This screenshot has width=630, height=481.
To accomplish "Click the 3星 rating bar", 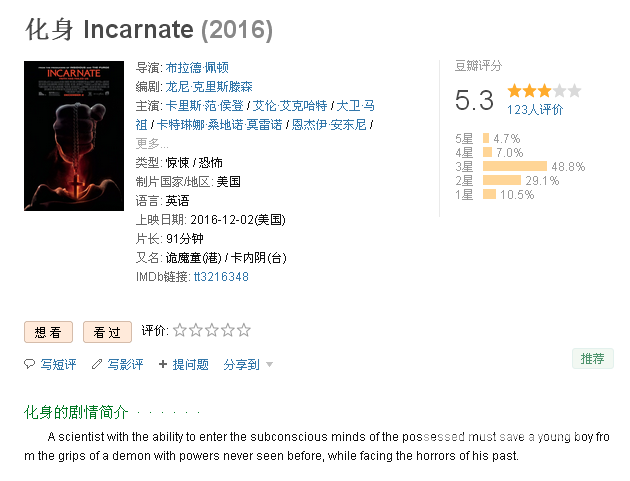I will tap(515, 166).
